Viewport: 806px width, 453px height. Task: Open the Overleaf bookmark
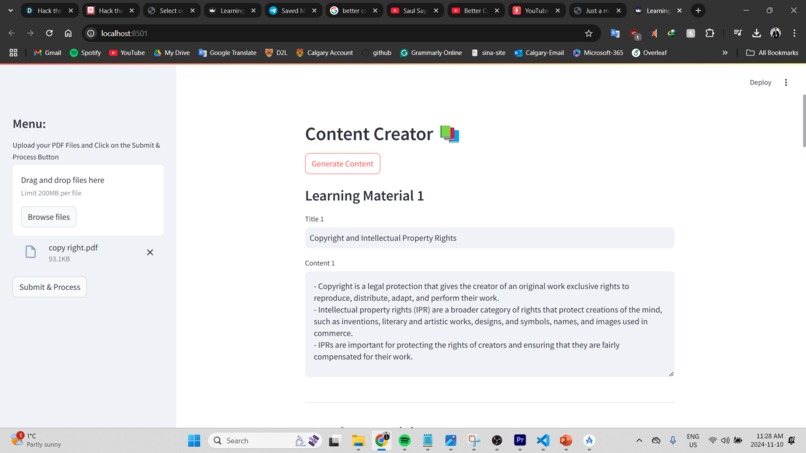click(x=649, y=52)
